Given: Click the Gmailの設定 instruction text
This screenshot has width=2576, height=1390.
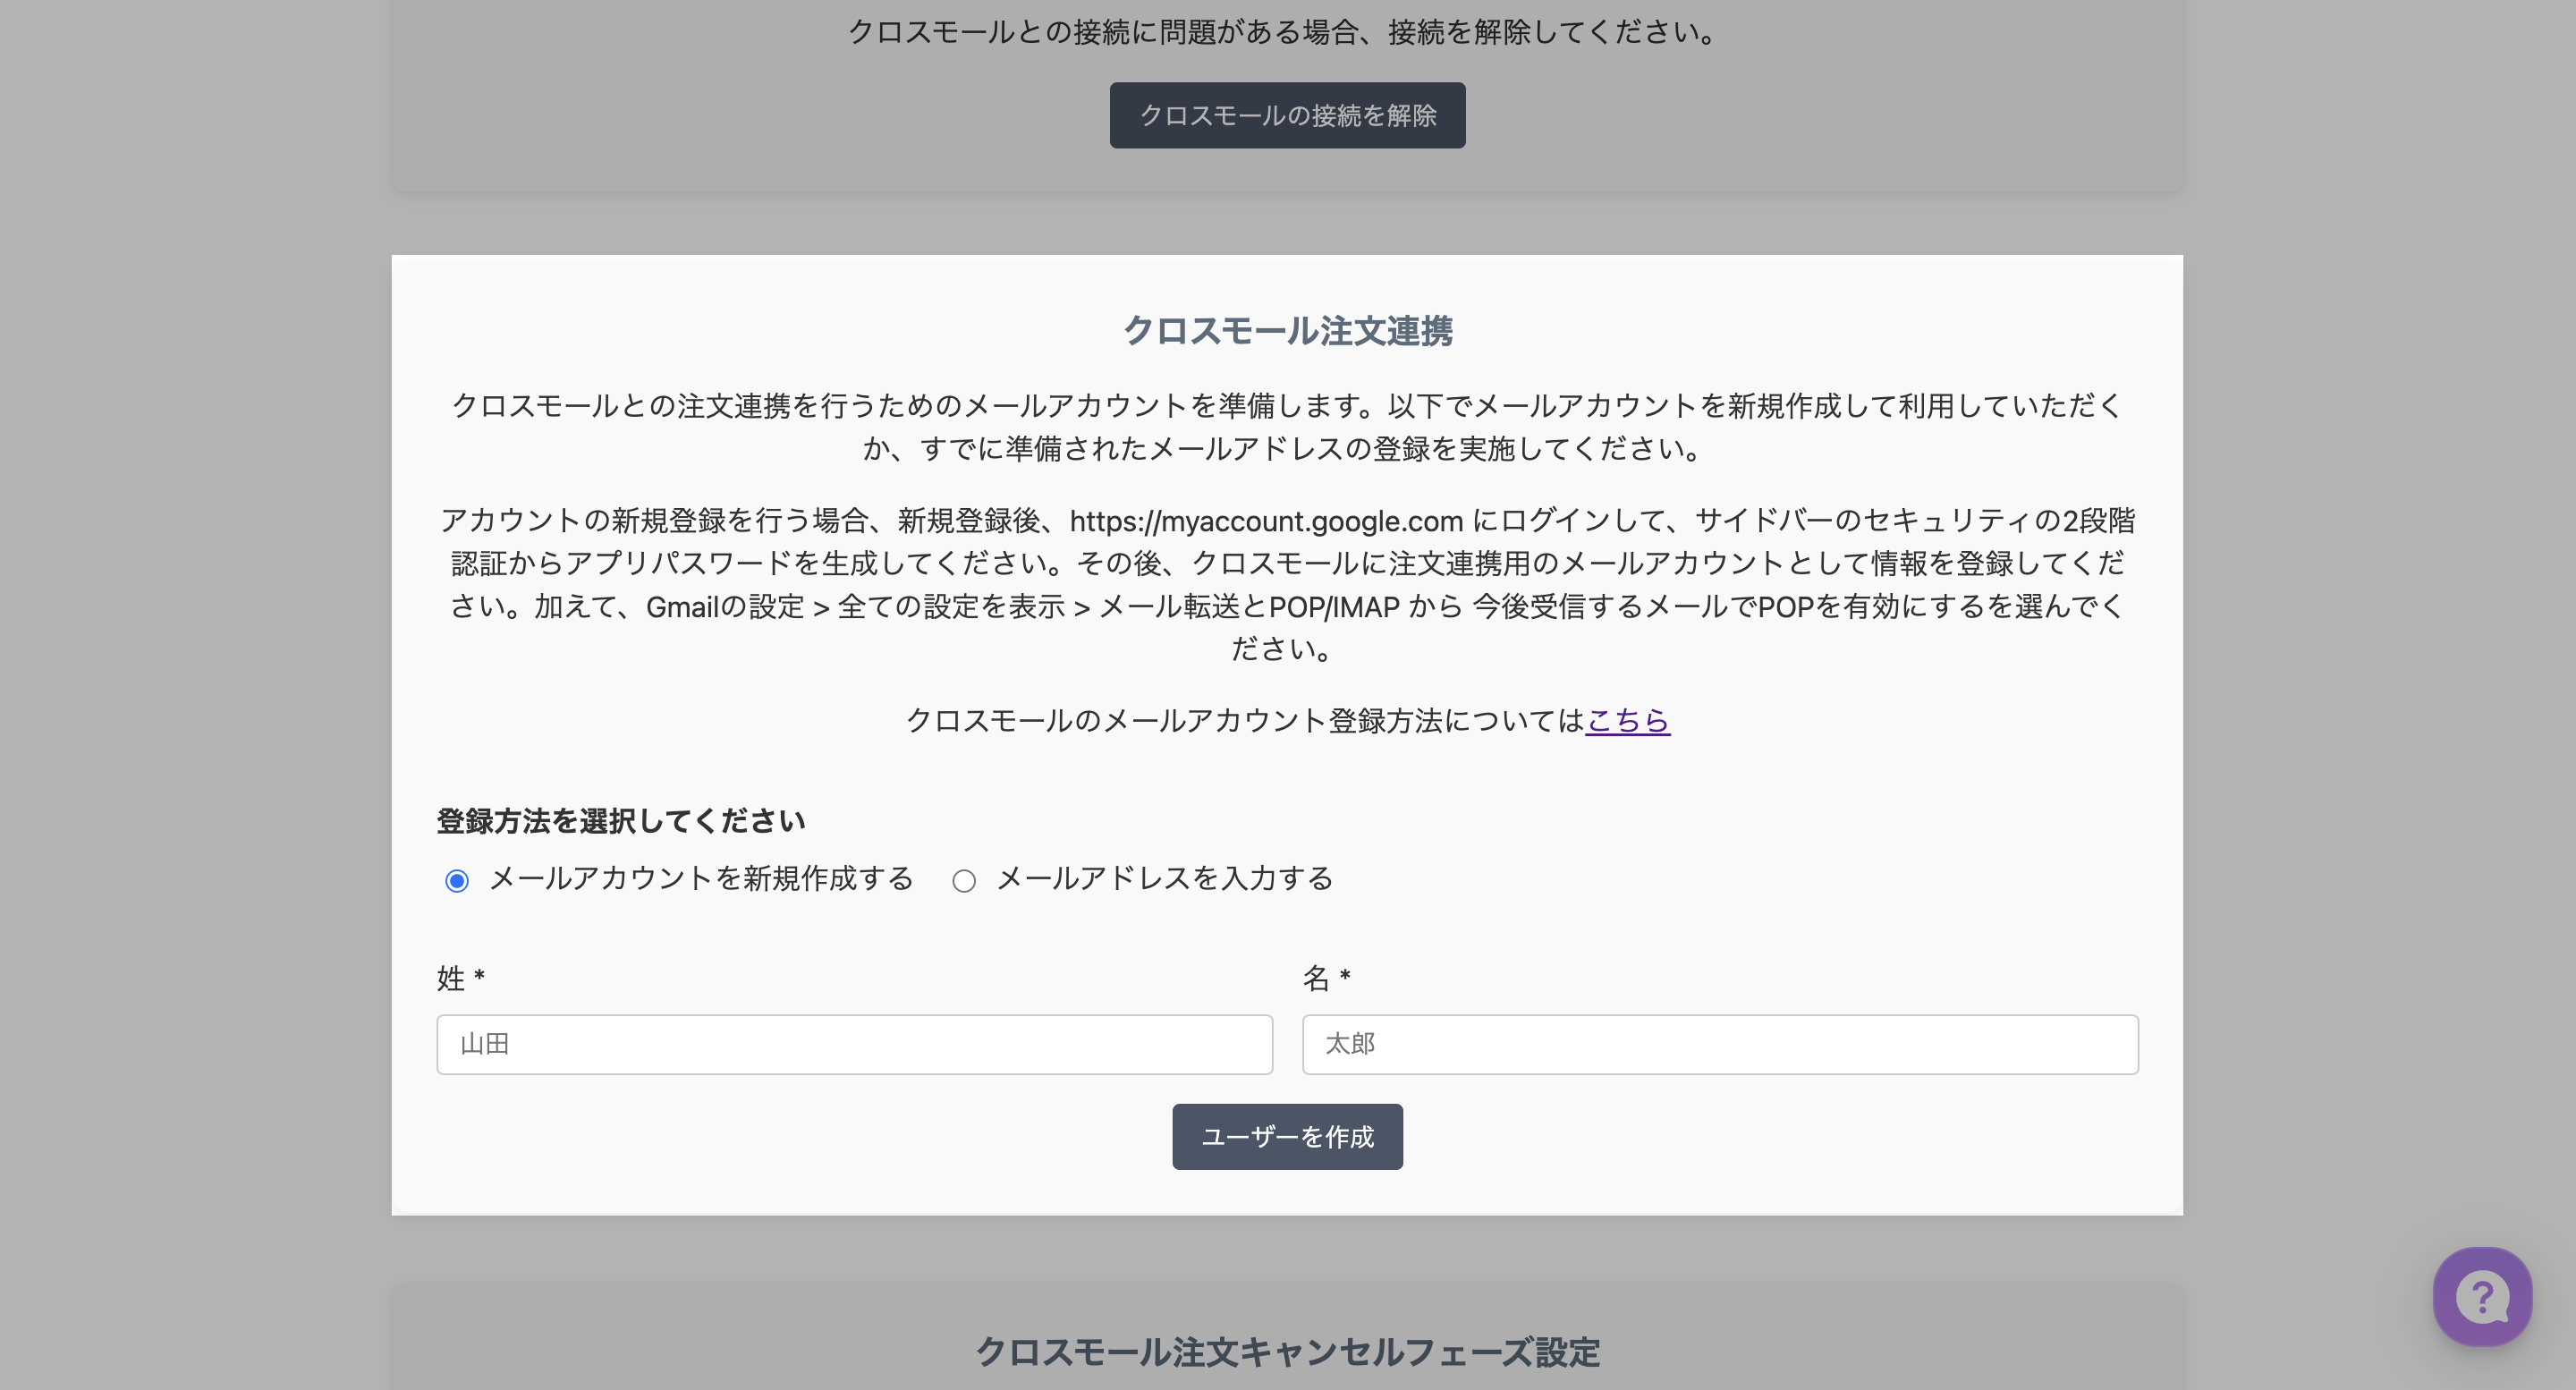Looking at the screenshot, I should [725, 607].
